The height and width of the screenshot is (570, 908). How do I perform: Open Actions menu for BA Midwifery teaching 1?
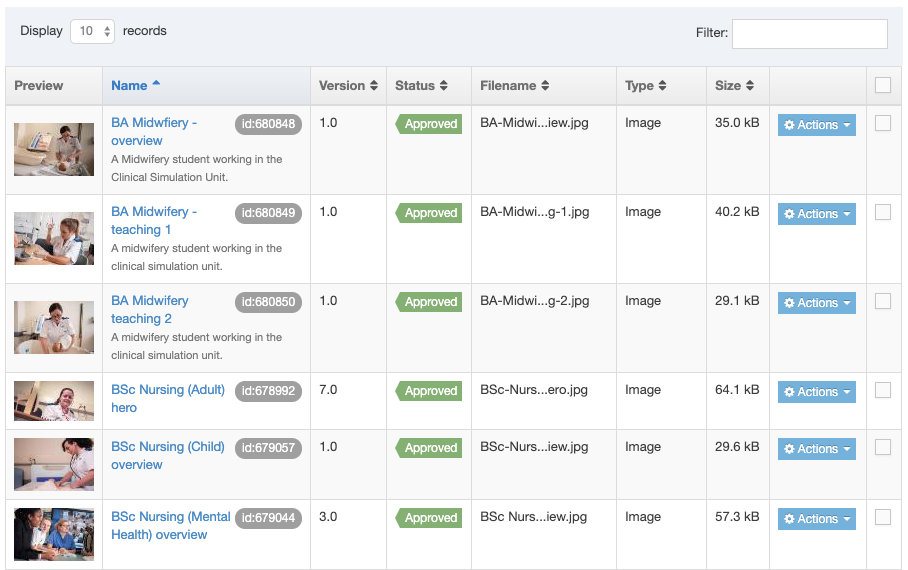816,214
